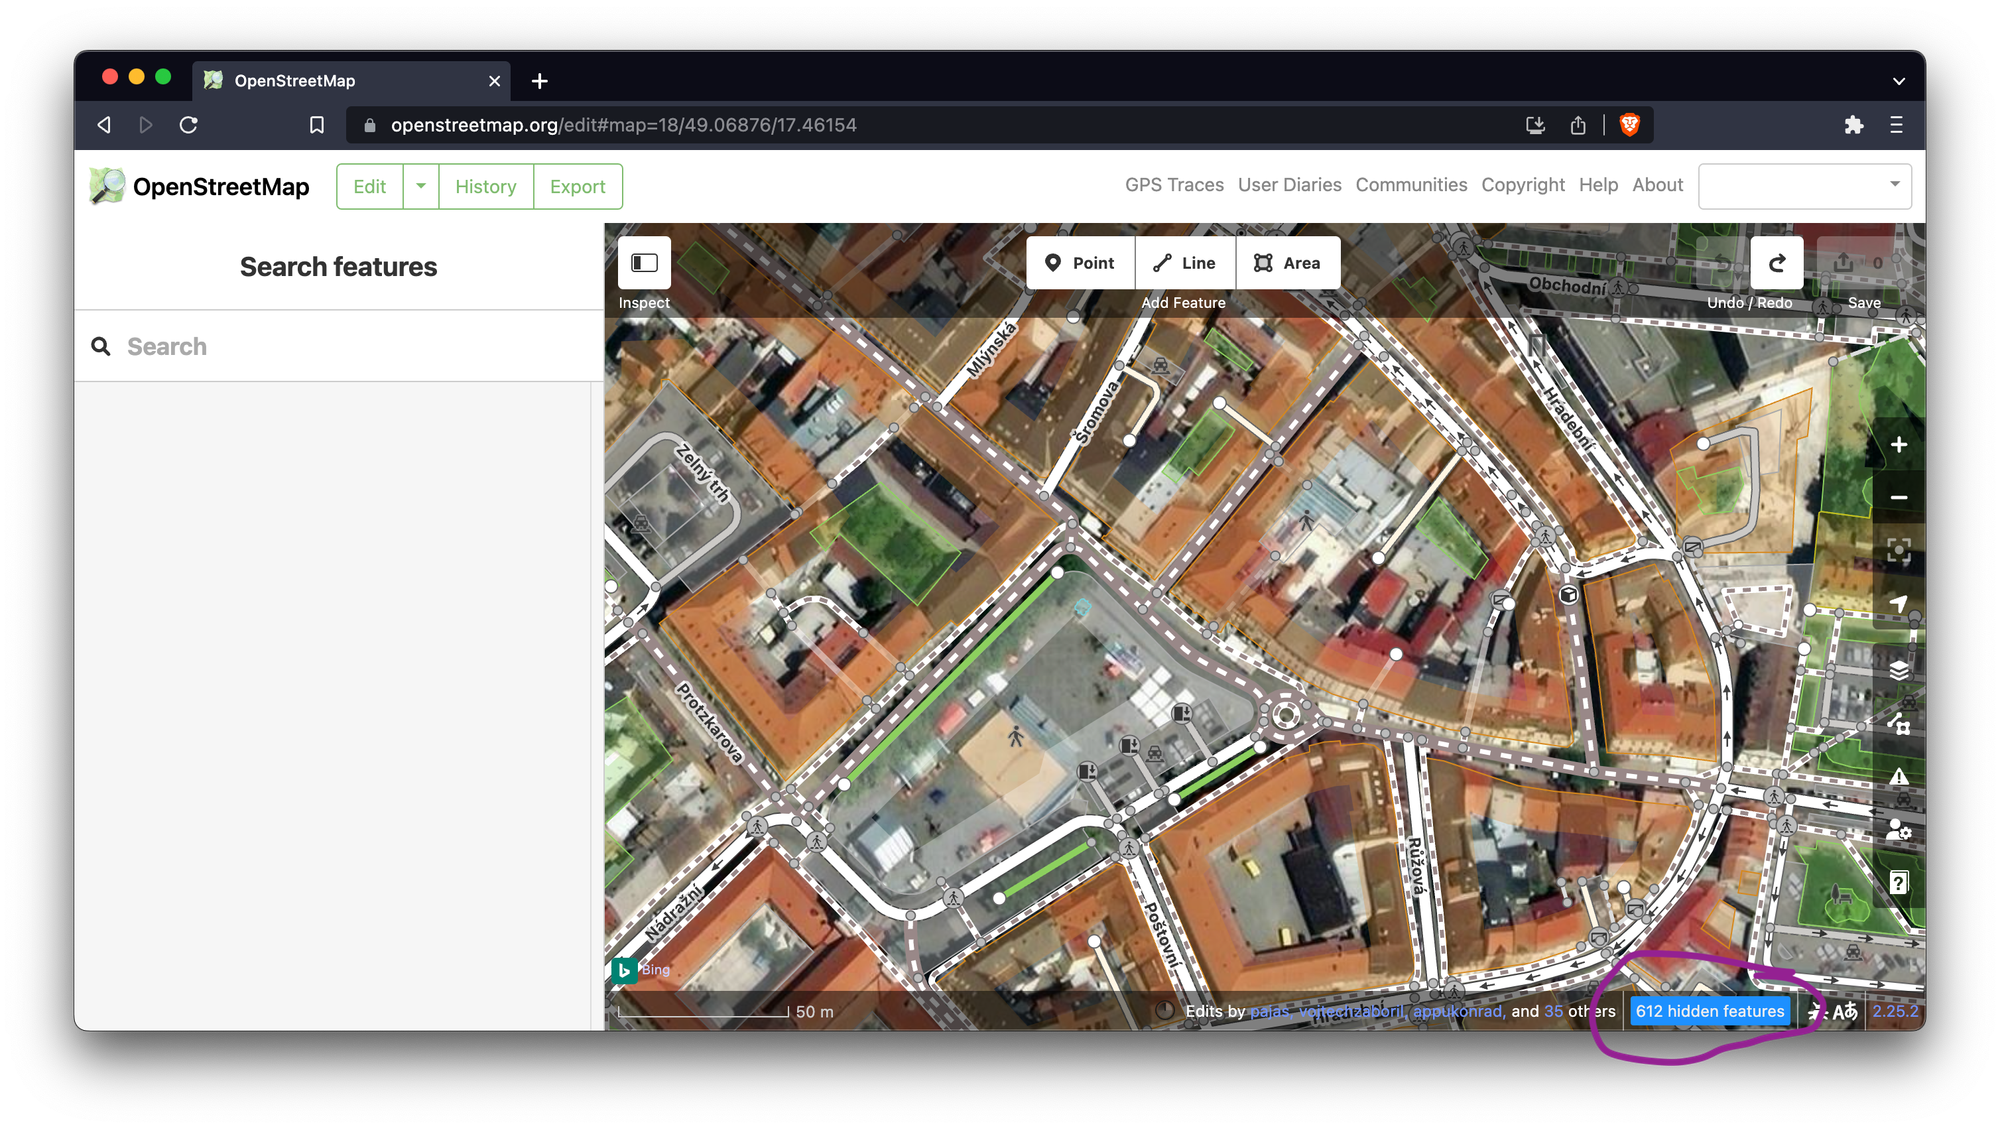The height and width of the screenshot is (1129, 2000).
Task: Open Communities menu item
Action: (x=1411, y=185)
